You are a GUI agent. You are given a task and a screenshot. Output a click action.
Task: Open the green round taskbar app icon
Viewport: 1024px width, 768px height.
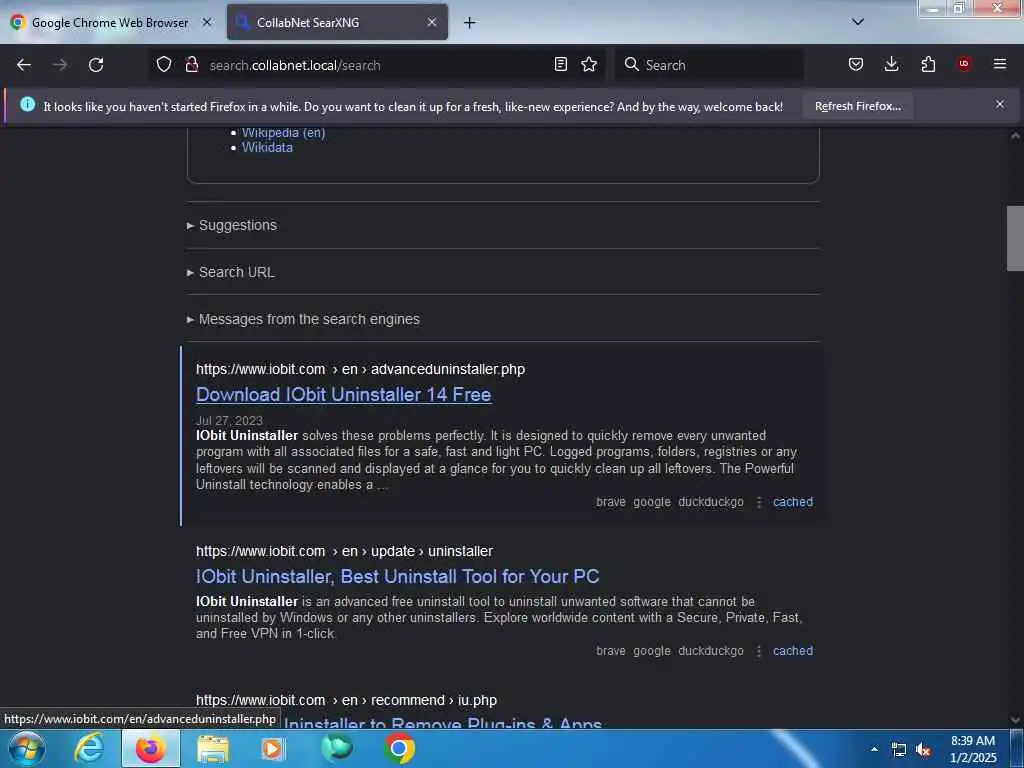pyautogui.click(x=336, y=748)
